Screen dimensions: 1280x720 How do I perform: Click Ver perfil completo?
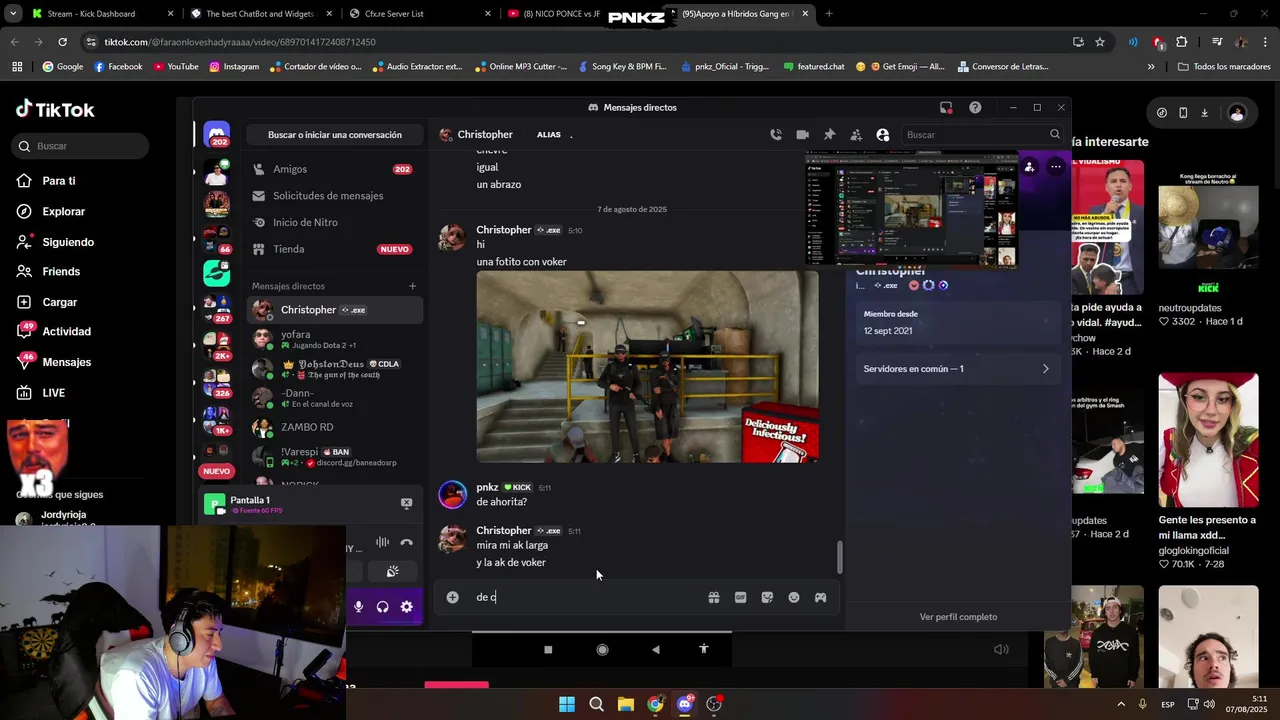pyautogui.click(x=958, y=617)
